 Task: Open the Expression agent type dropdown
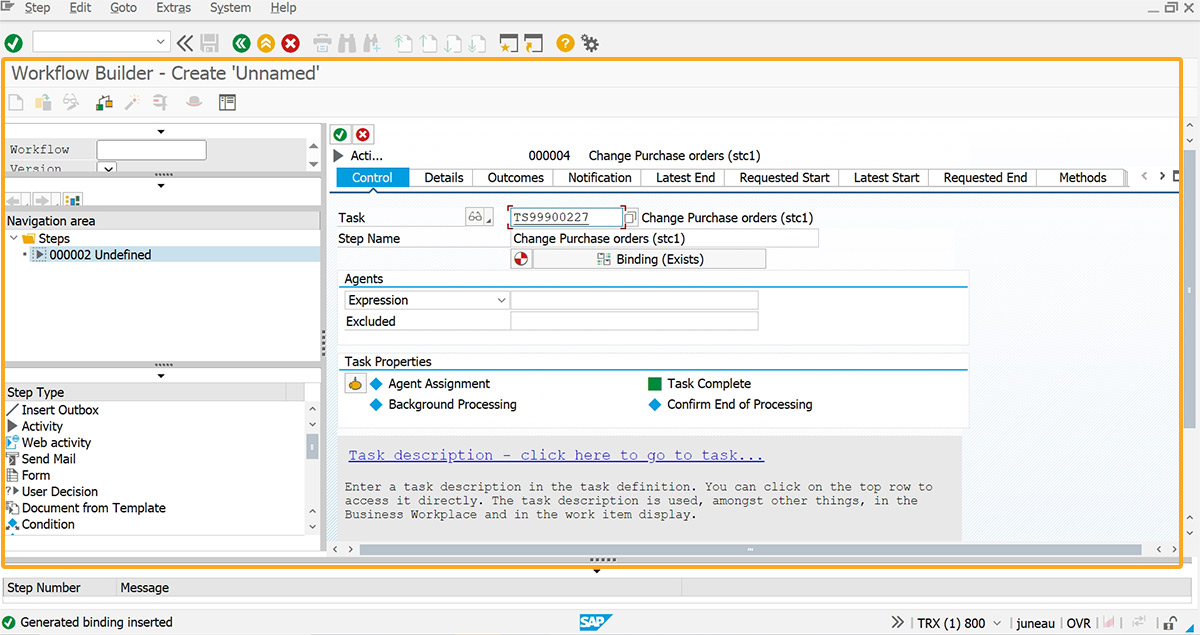tap(501, 300)
